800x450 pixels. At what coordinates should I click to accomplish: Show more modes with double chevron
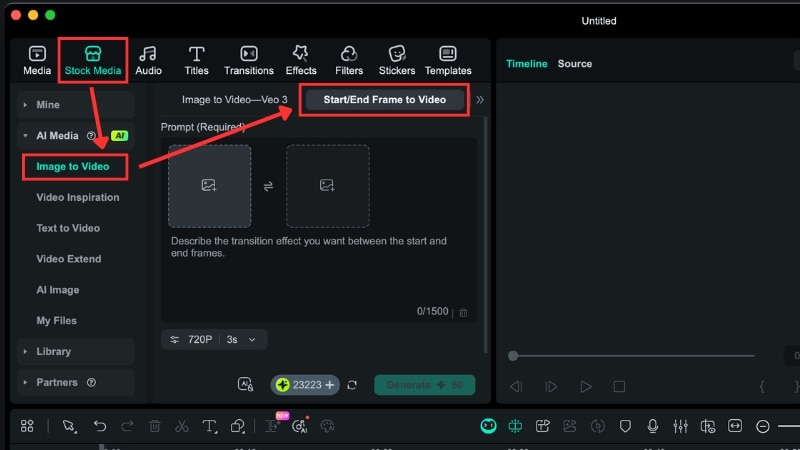480,100
